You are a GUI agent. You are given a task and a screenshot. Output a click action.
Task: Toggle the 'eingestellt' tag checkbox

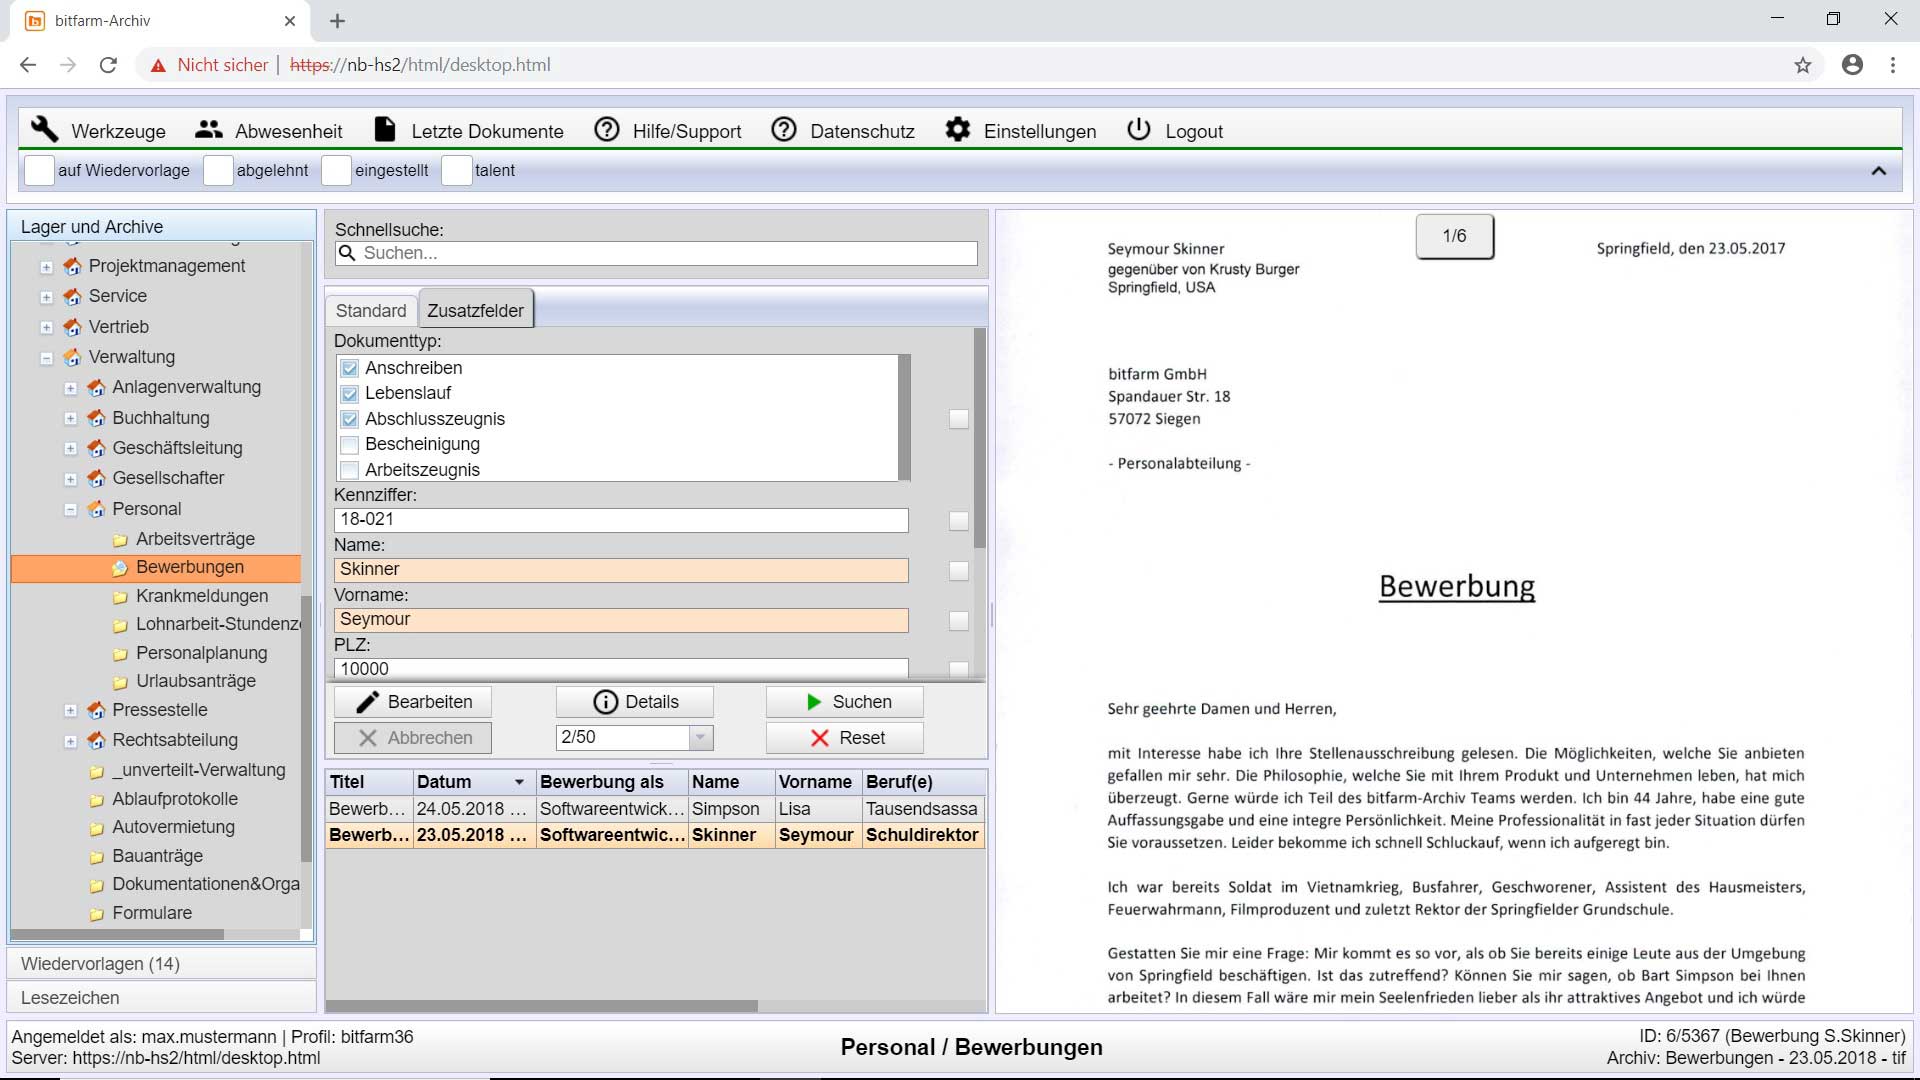click(336, 170)
